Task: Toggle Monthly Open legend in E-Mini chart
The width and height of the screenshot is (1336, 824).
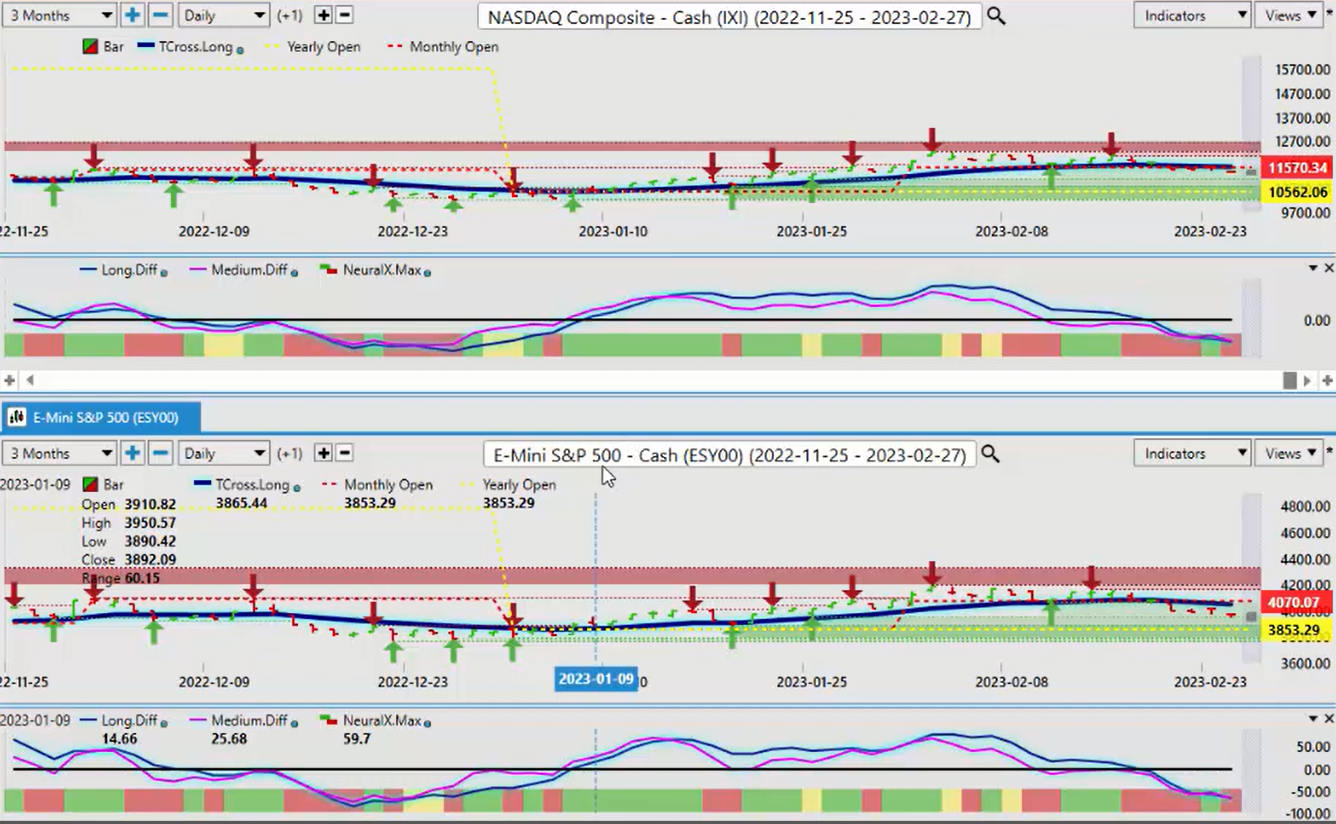Action: [x=377, y=485]
